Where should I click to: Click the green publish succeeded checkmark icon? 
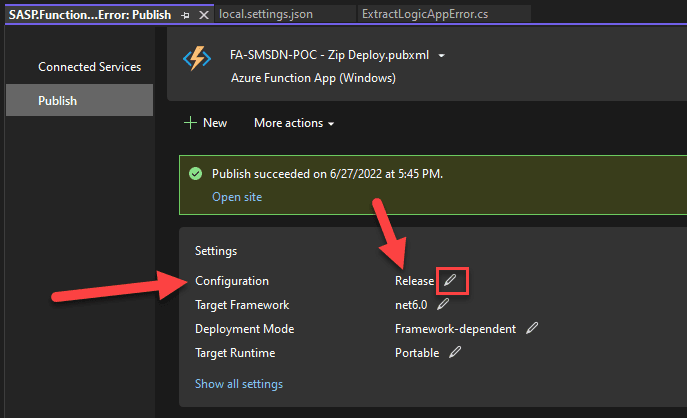[195, 174]
